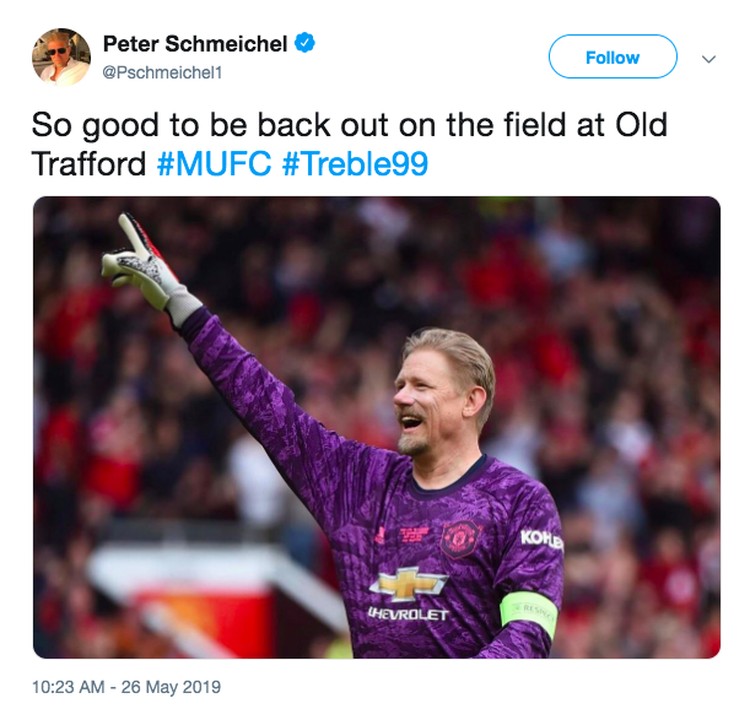
Task: Click the CHEVROLET text on the jersey
Action: (x=408, y=614)
